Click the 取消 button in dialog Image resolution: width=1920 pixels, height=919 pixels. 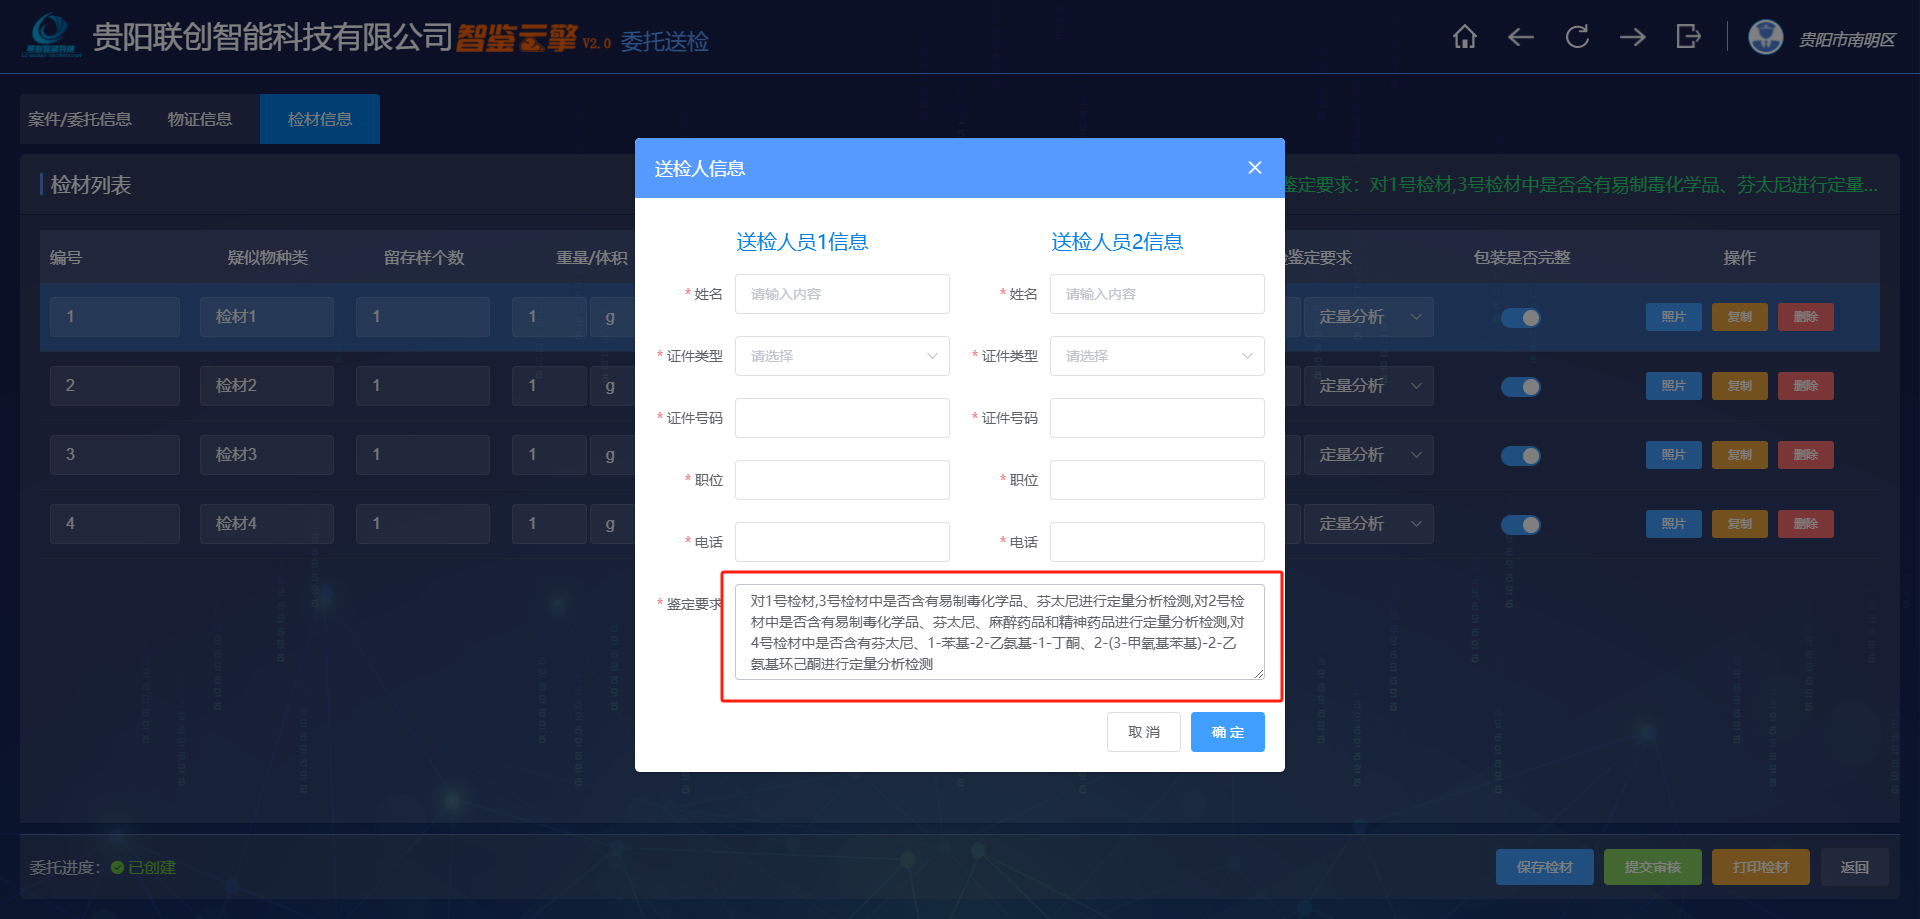[1144, 732]
